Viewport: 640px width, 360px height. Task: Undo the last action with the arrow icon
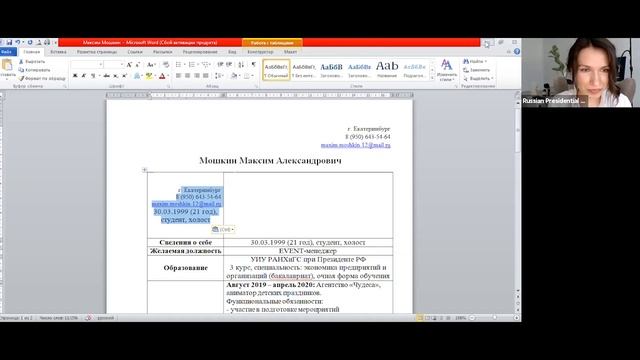18,42
